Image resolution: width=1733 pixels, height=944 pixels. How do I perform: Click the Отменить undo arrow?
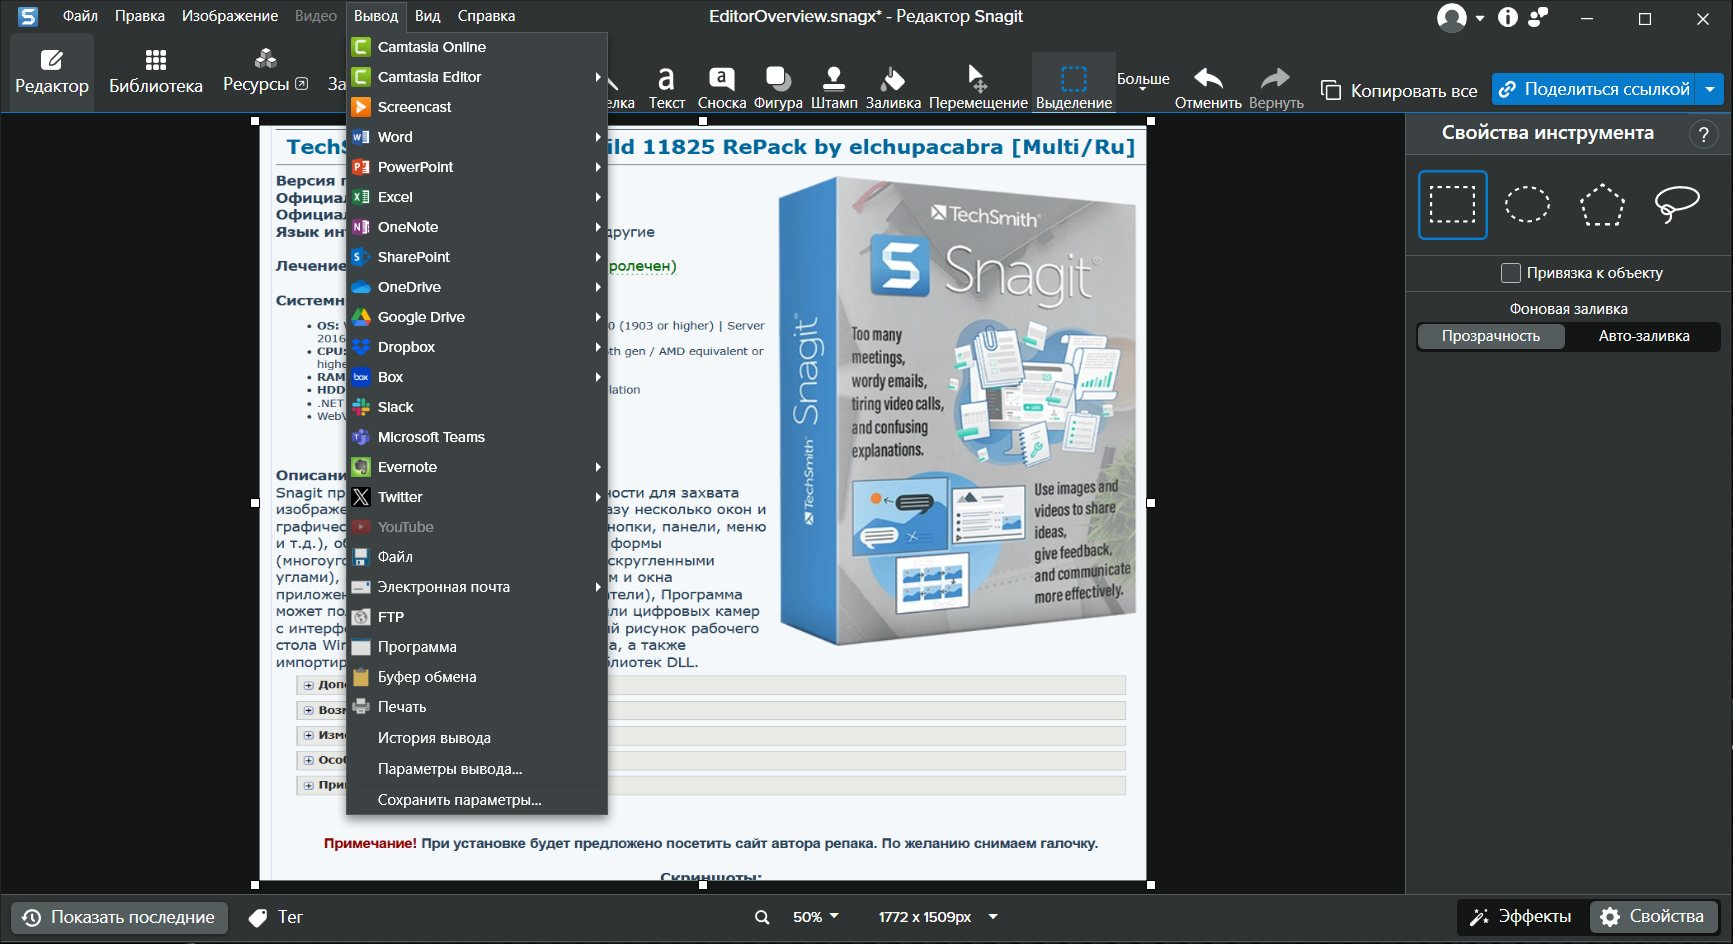pyautogui.click(x=1208, y=87)
